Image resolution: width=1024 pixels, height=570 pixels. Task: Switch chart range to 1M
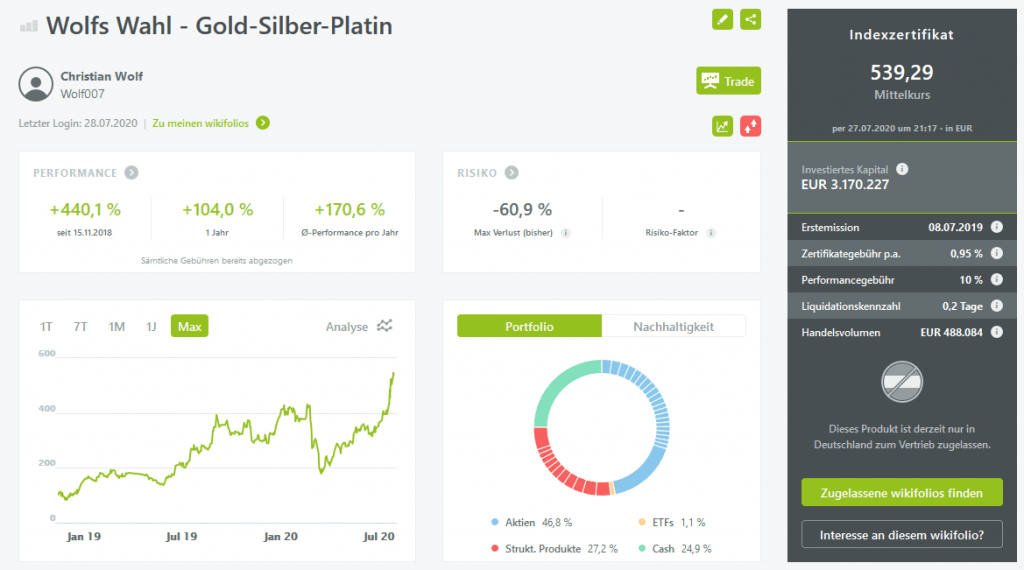point(117,326)
